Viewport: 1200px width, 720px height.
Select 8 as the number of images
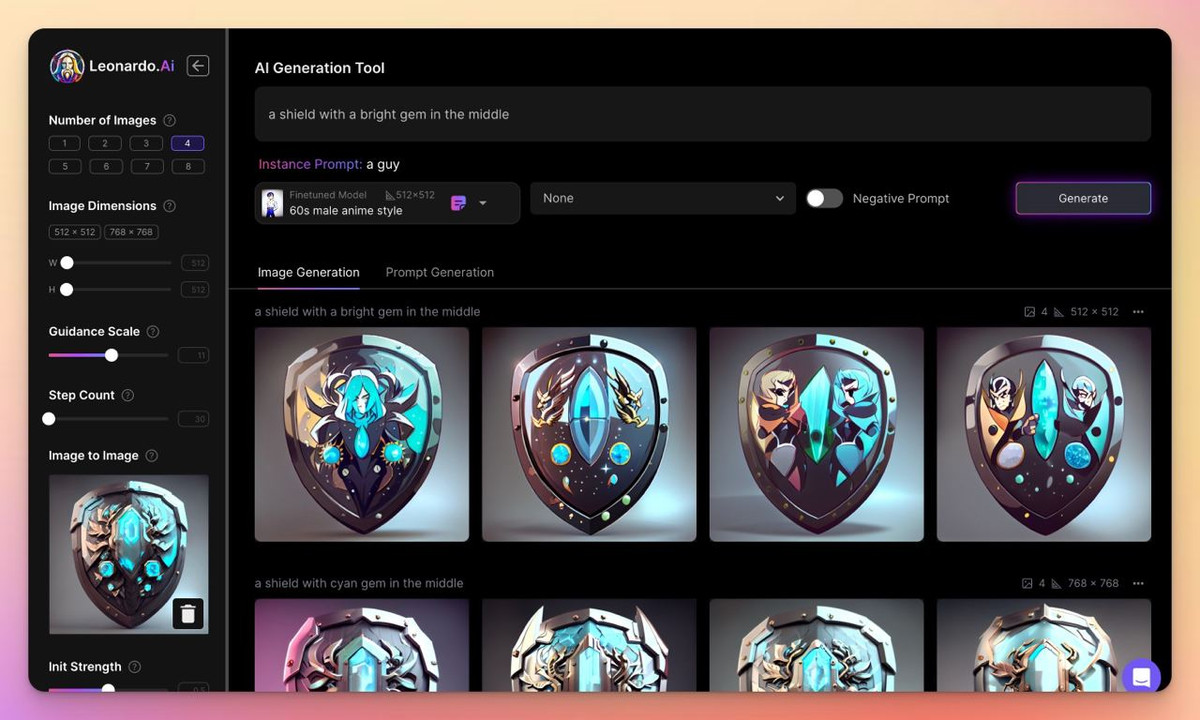click(187, 167)
